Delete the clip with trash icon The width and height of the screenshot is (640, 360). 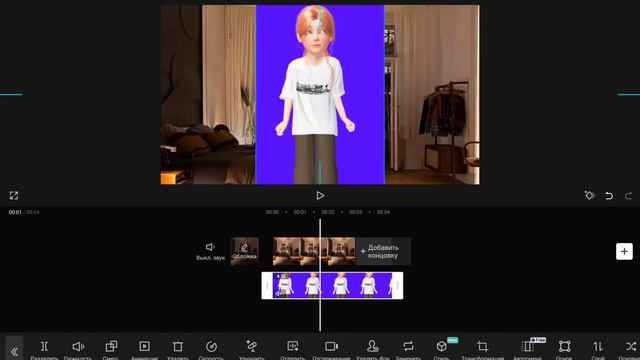tap(178, 349)
